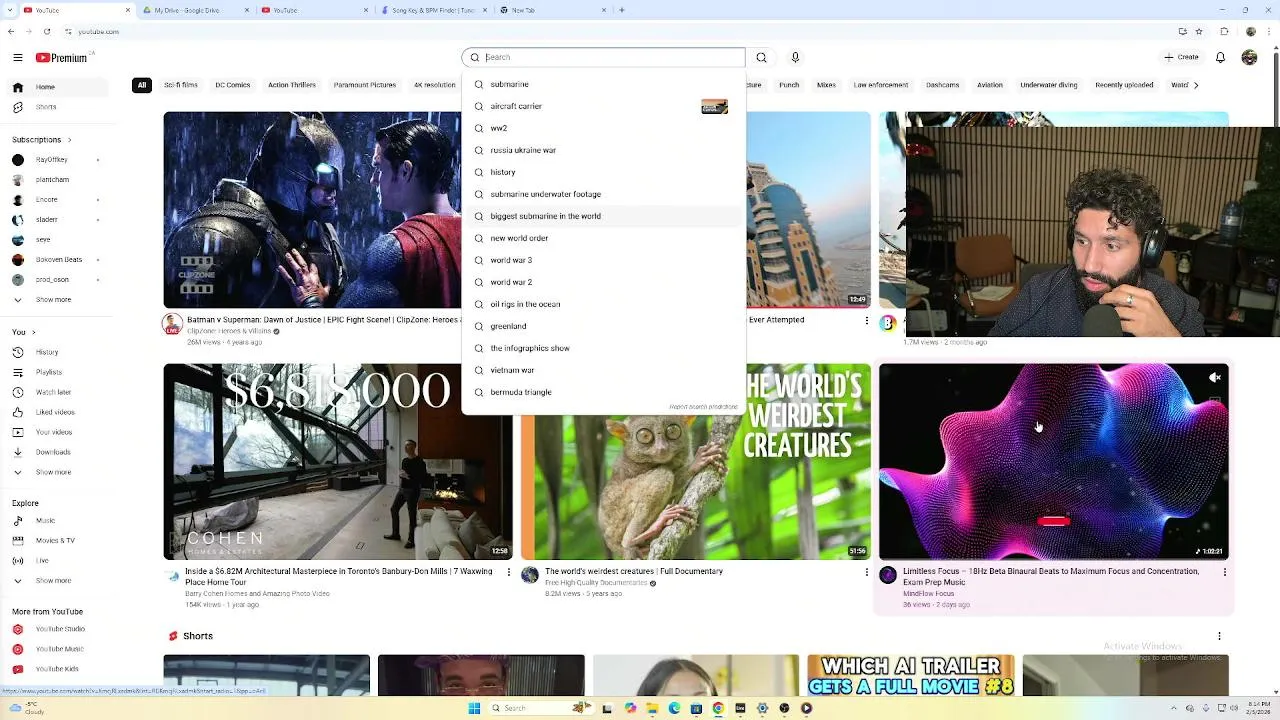
Task: Show next category chips with arrow
Action: [x=1196, y=85]
